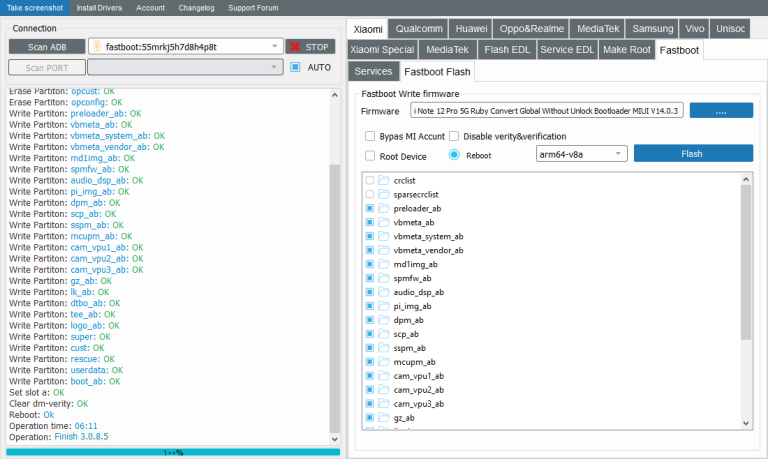Switch to the Huawei tab
The width and height of the screenshot is (768, 459).
click(471, 28)
